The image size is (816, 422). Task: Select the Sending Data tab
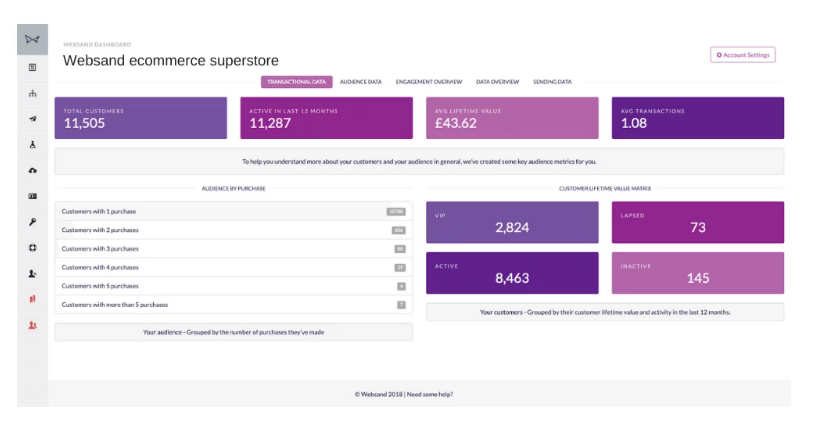click(x=552, y=82)
